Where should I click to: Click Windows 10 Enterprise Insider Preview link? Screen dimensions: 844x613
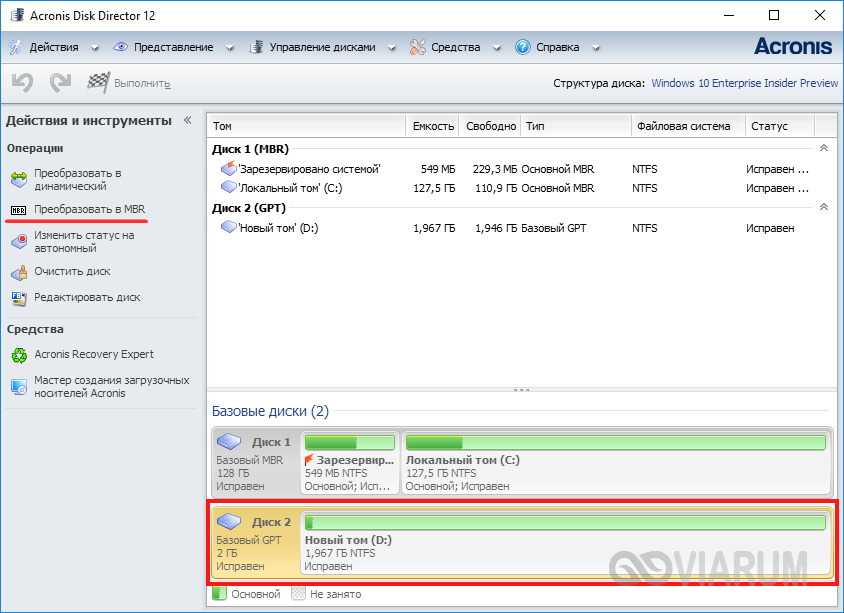click(744, 83)
